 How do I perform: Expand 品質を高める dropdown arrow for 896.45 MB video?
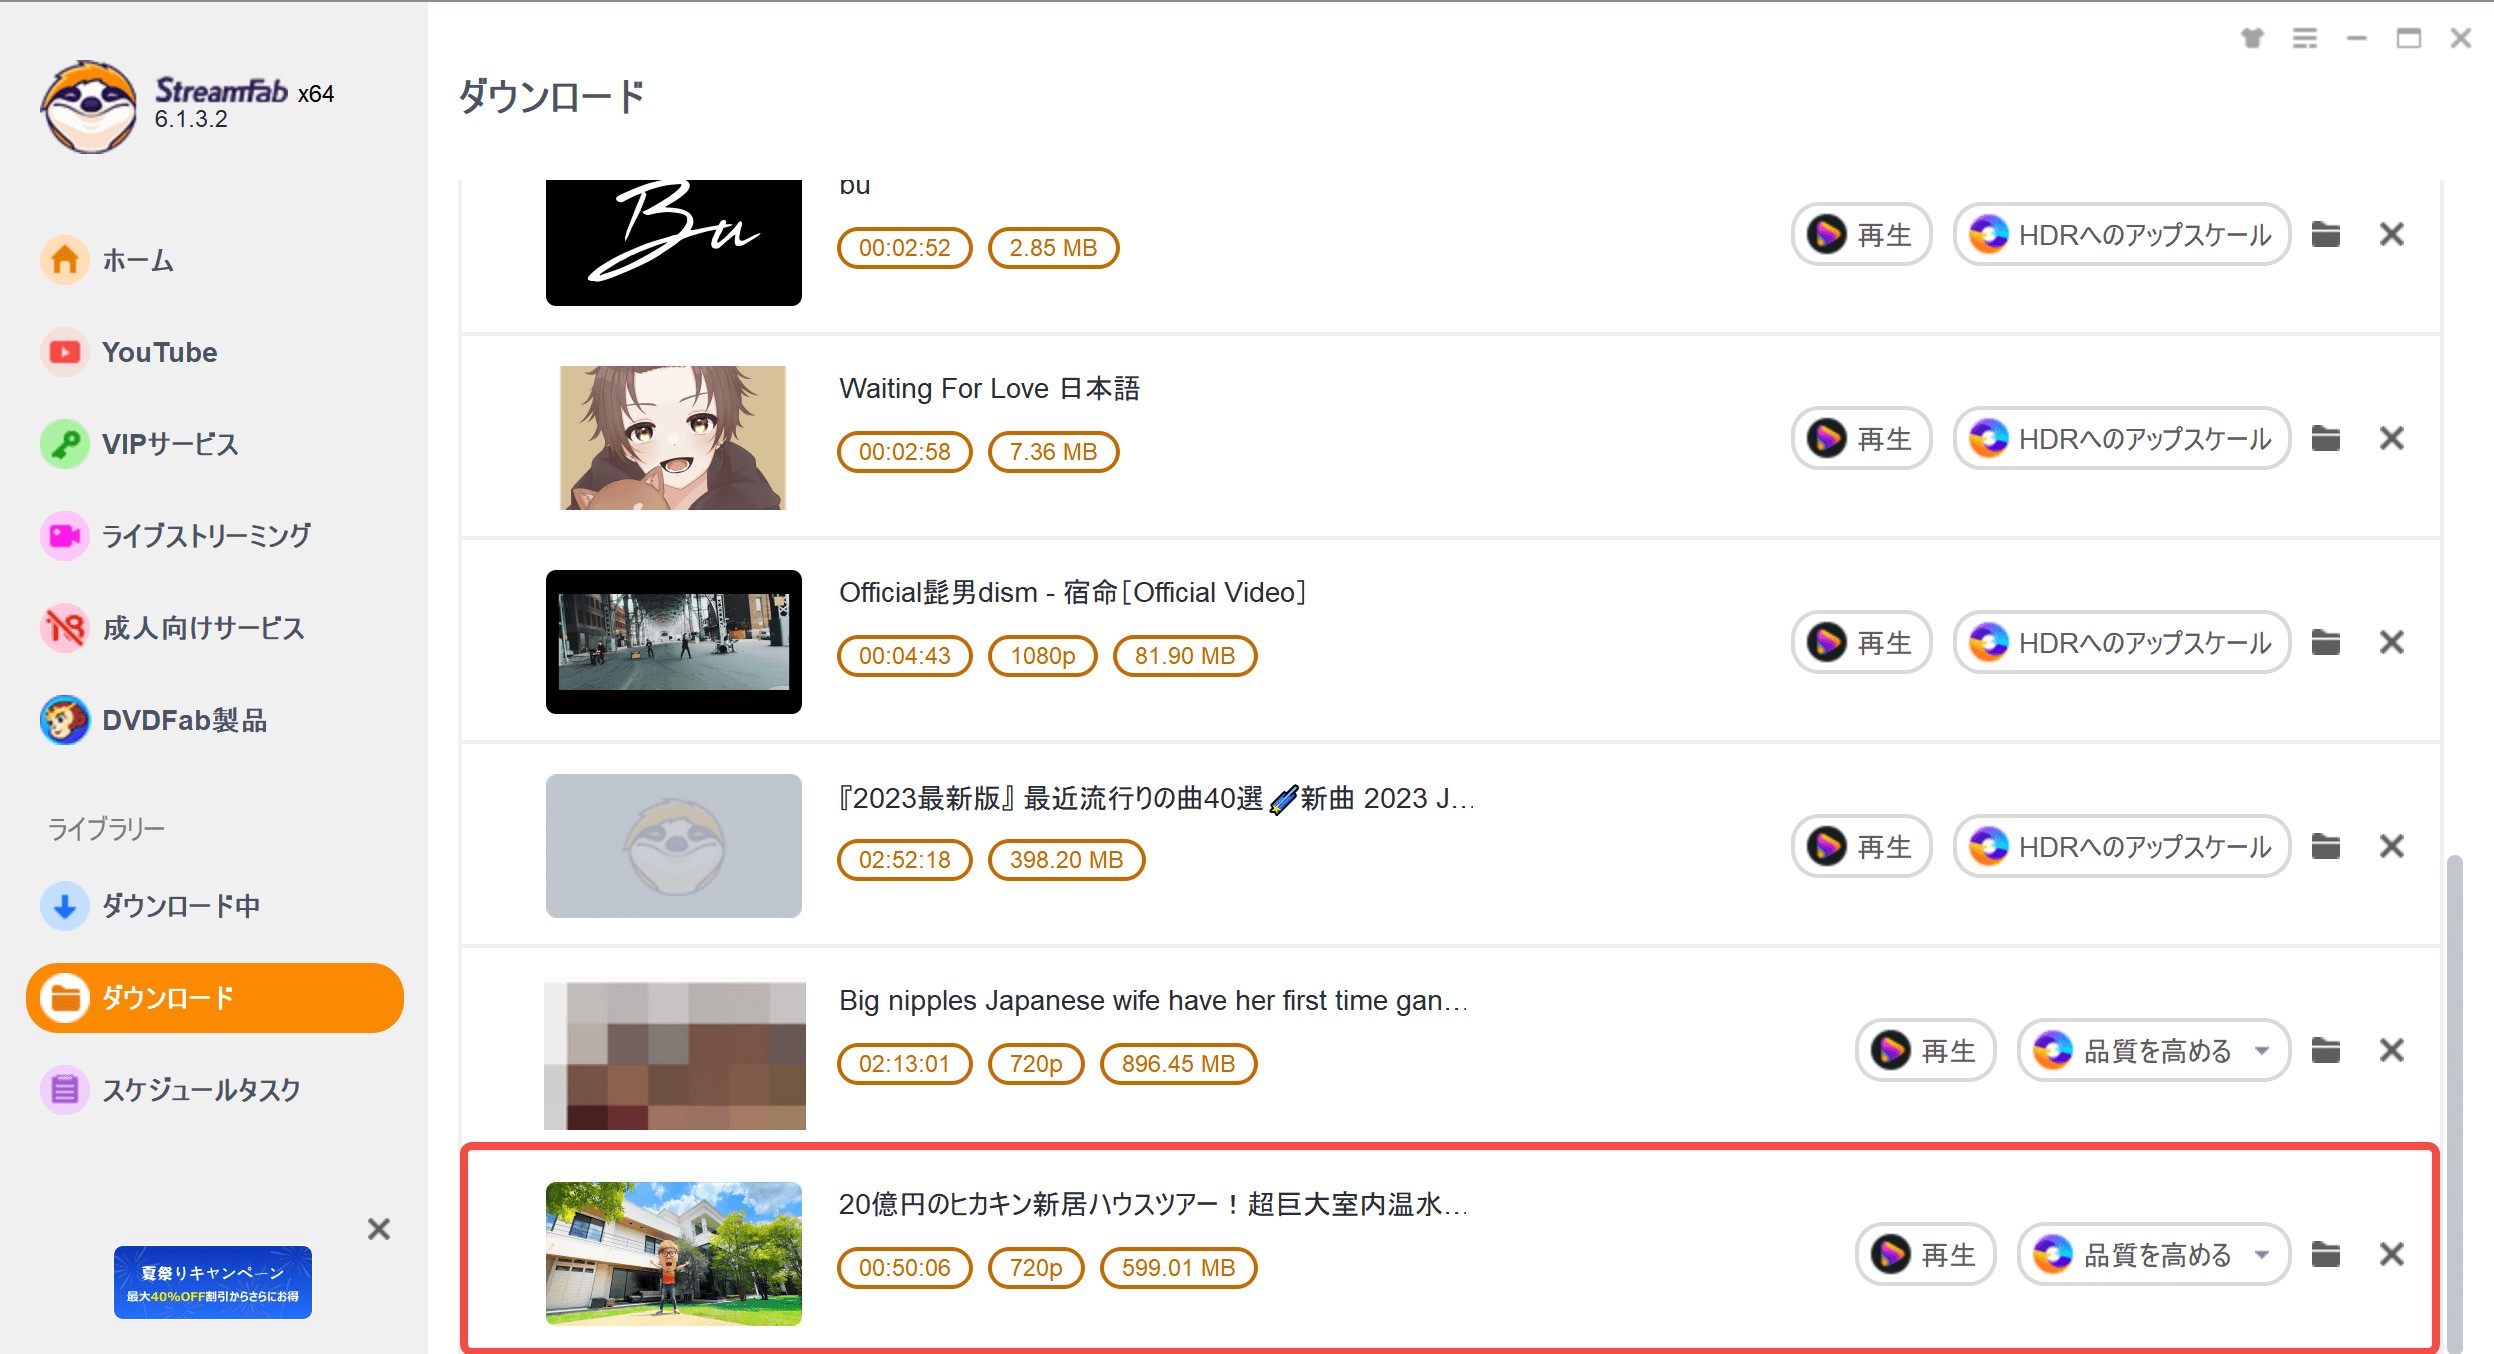[2262, 1050]
